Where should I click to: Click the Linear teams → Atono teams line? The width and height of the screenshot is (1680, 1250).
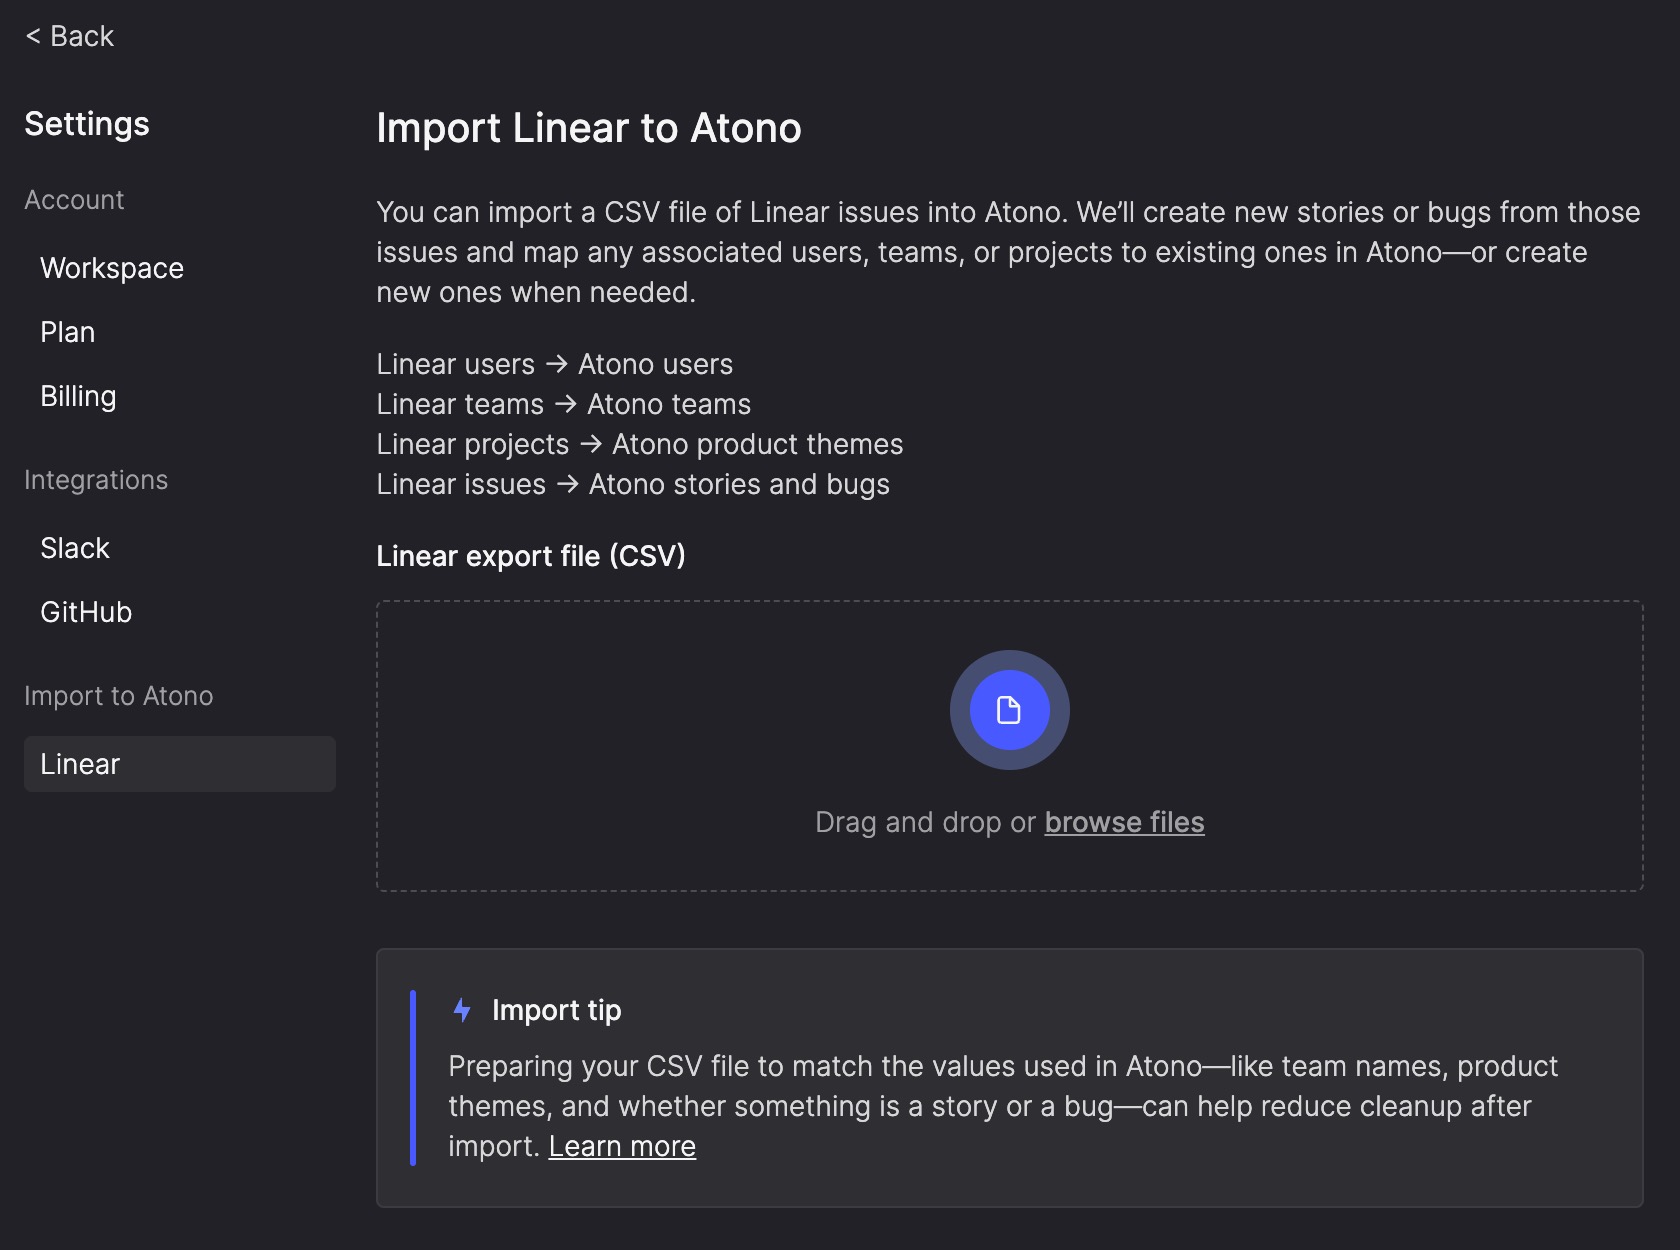click(564, 404)
